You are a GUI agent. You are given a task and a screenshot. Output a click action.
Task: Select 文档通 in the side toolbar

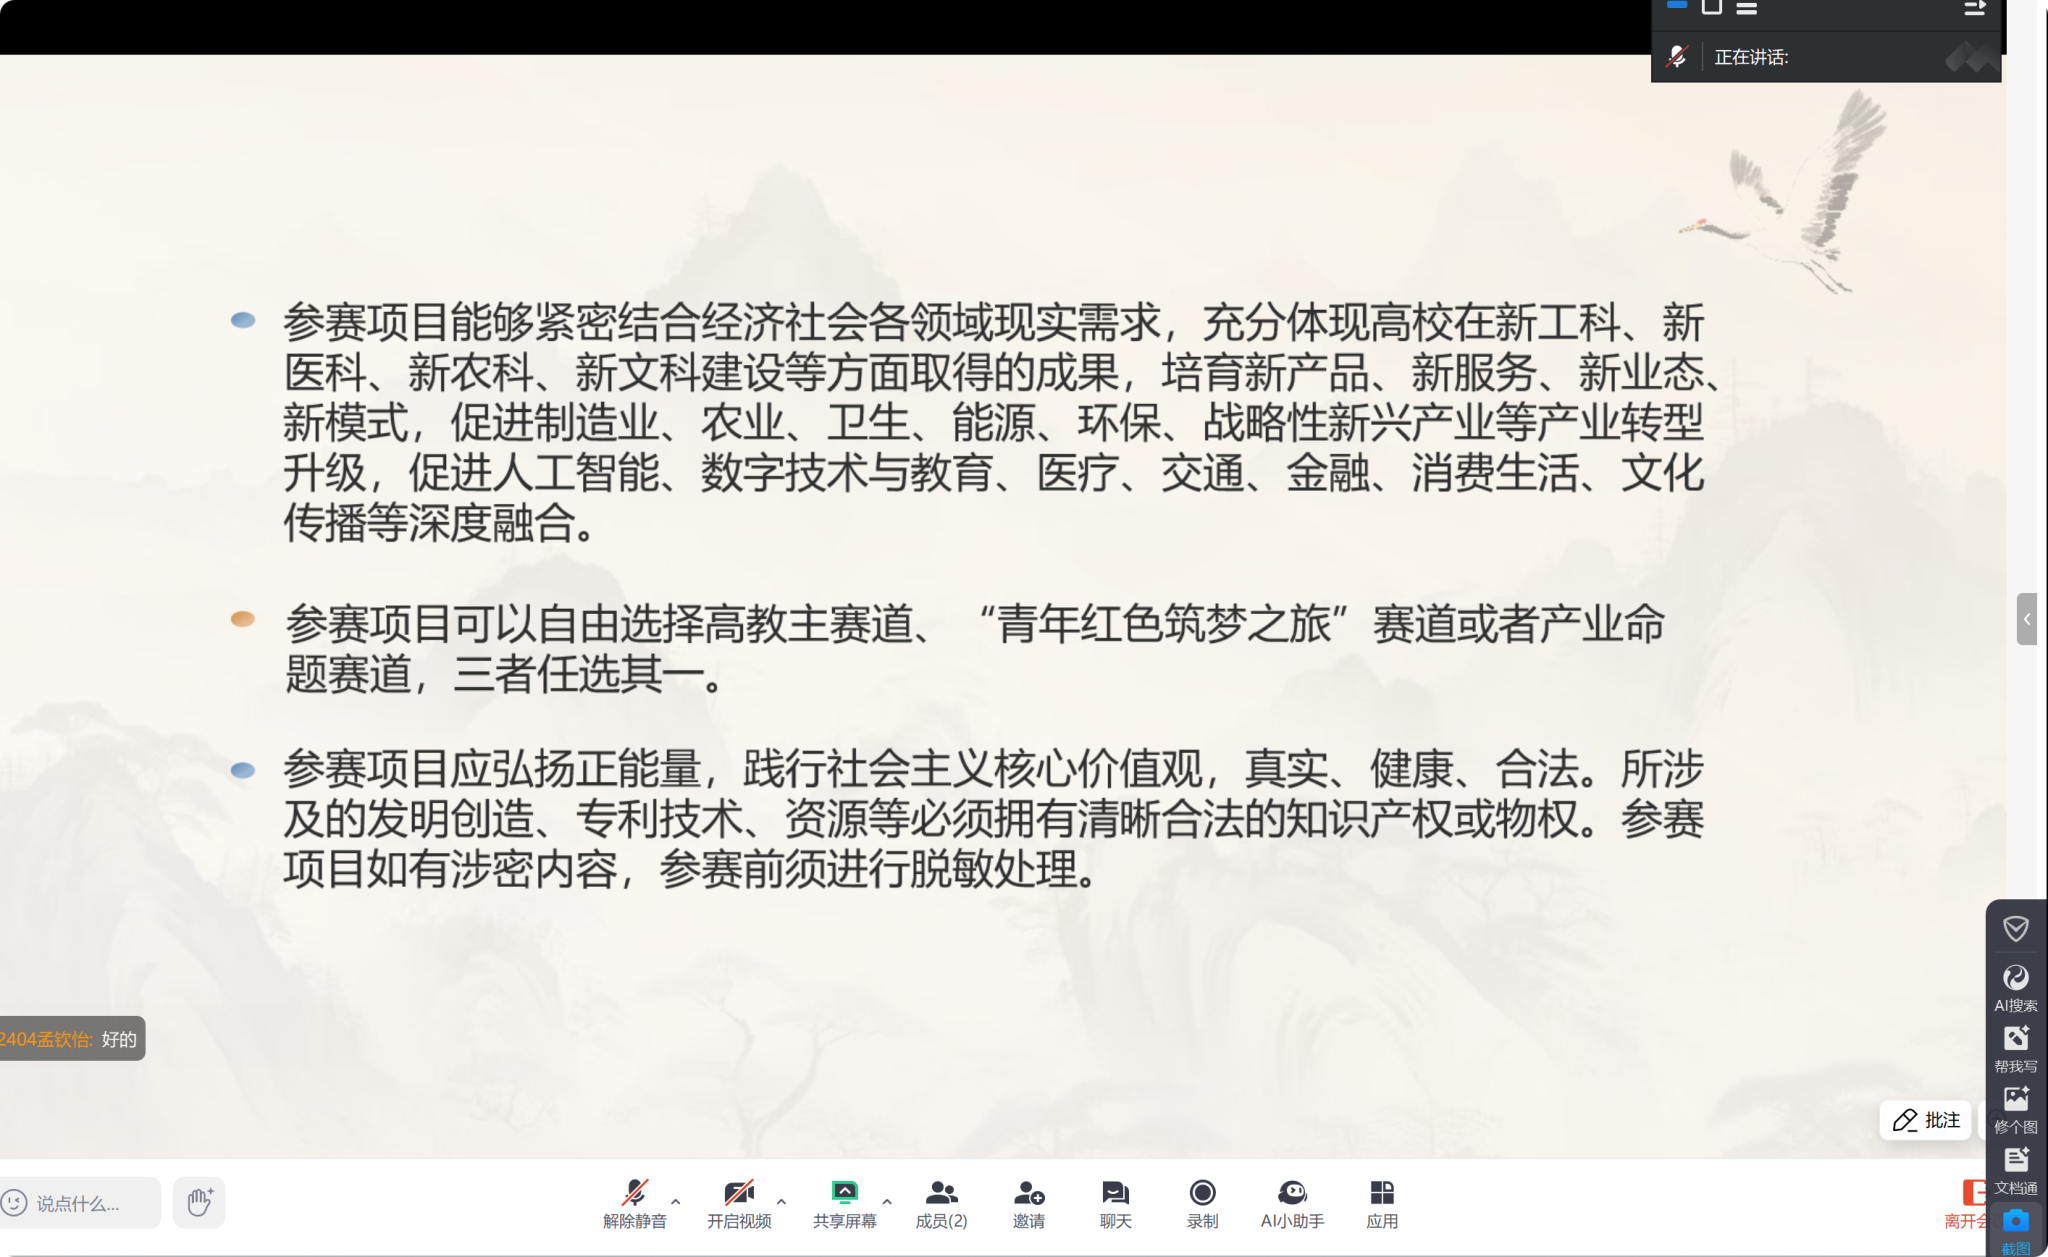2015,1170
